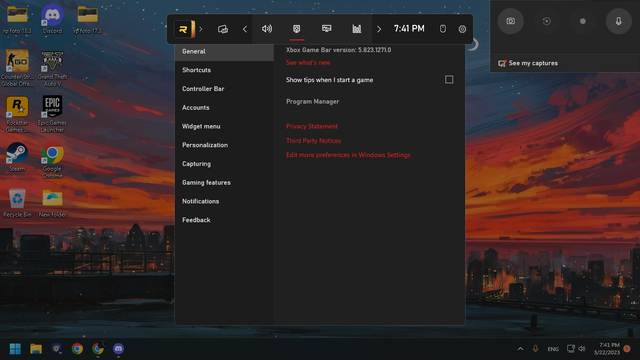Select the rp foto 17.3 desktop folder
Image resolution: width=640 pixels, height=360 pixels.
[87, 20]
